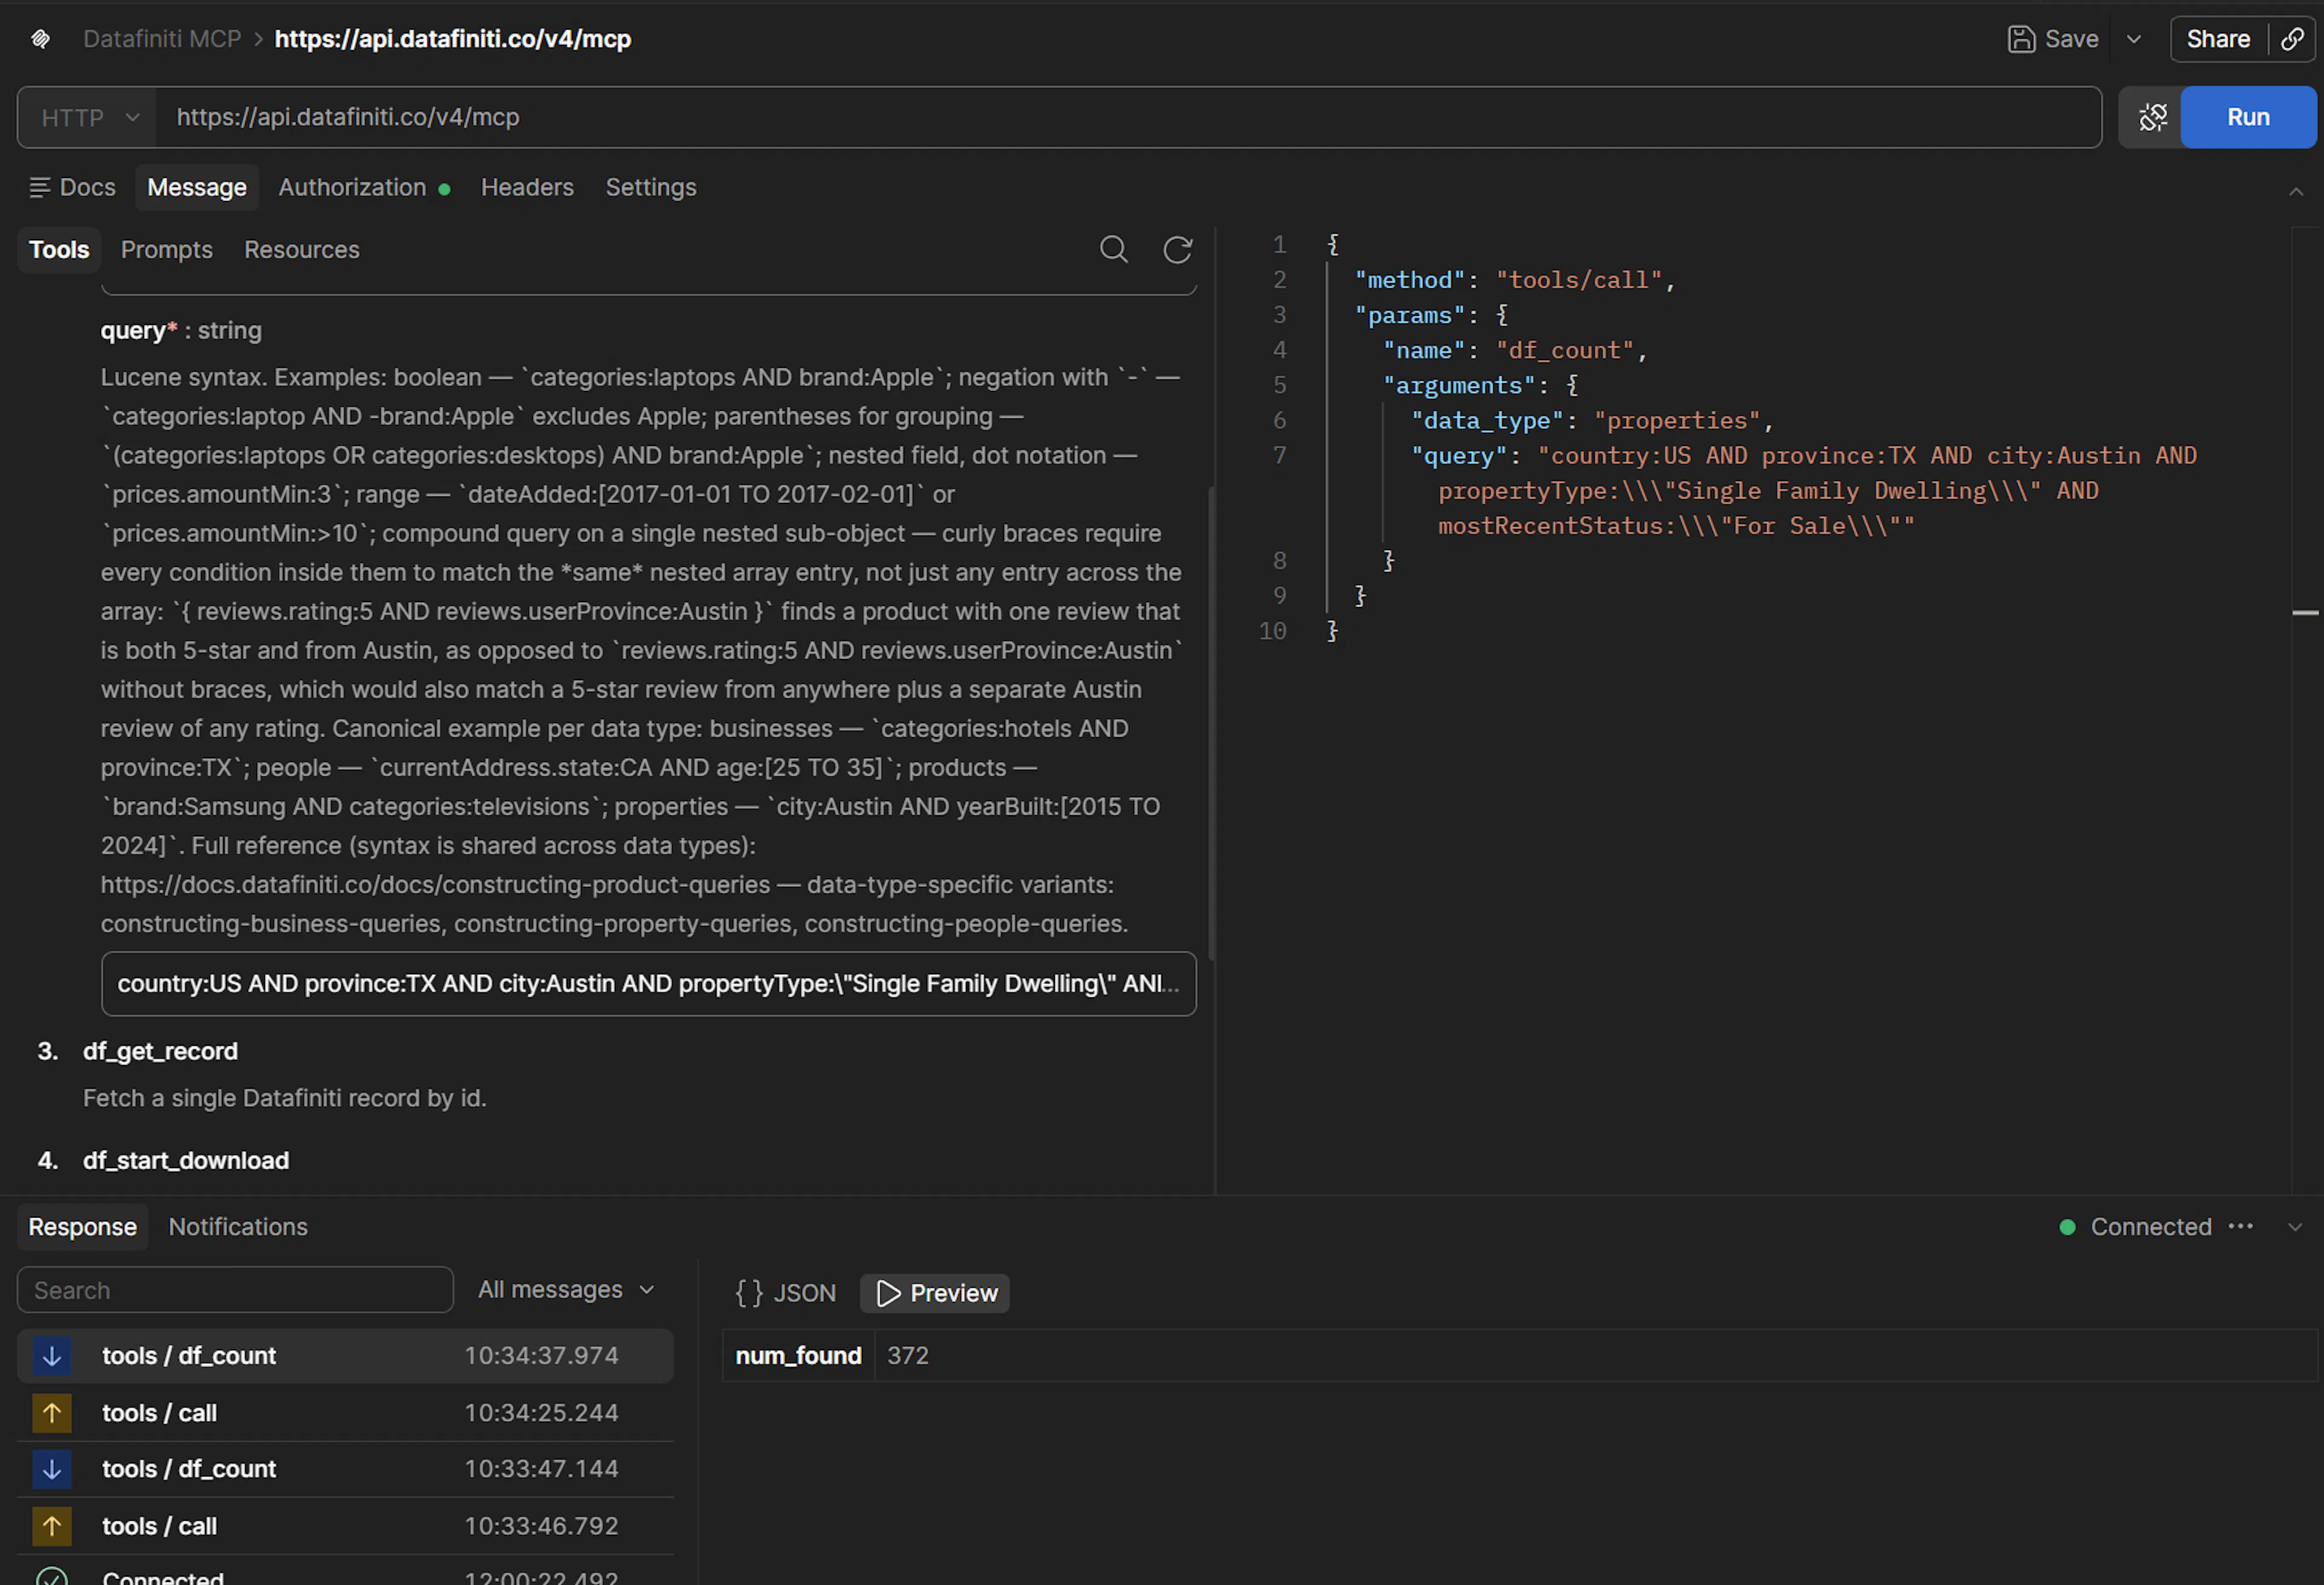Collapse the request pane with the top chevron
This screenshot has width=2324, height=1585.
[x=2296, y=191]
